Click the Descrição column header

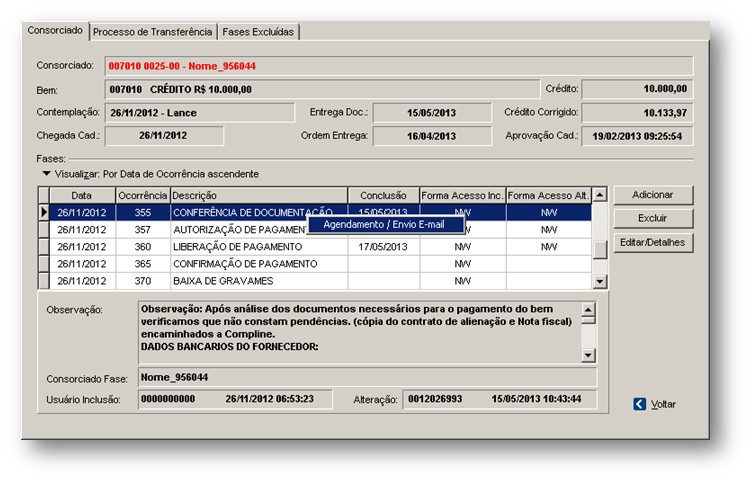click(x=258, y=196)
